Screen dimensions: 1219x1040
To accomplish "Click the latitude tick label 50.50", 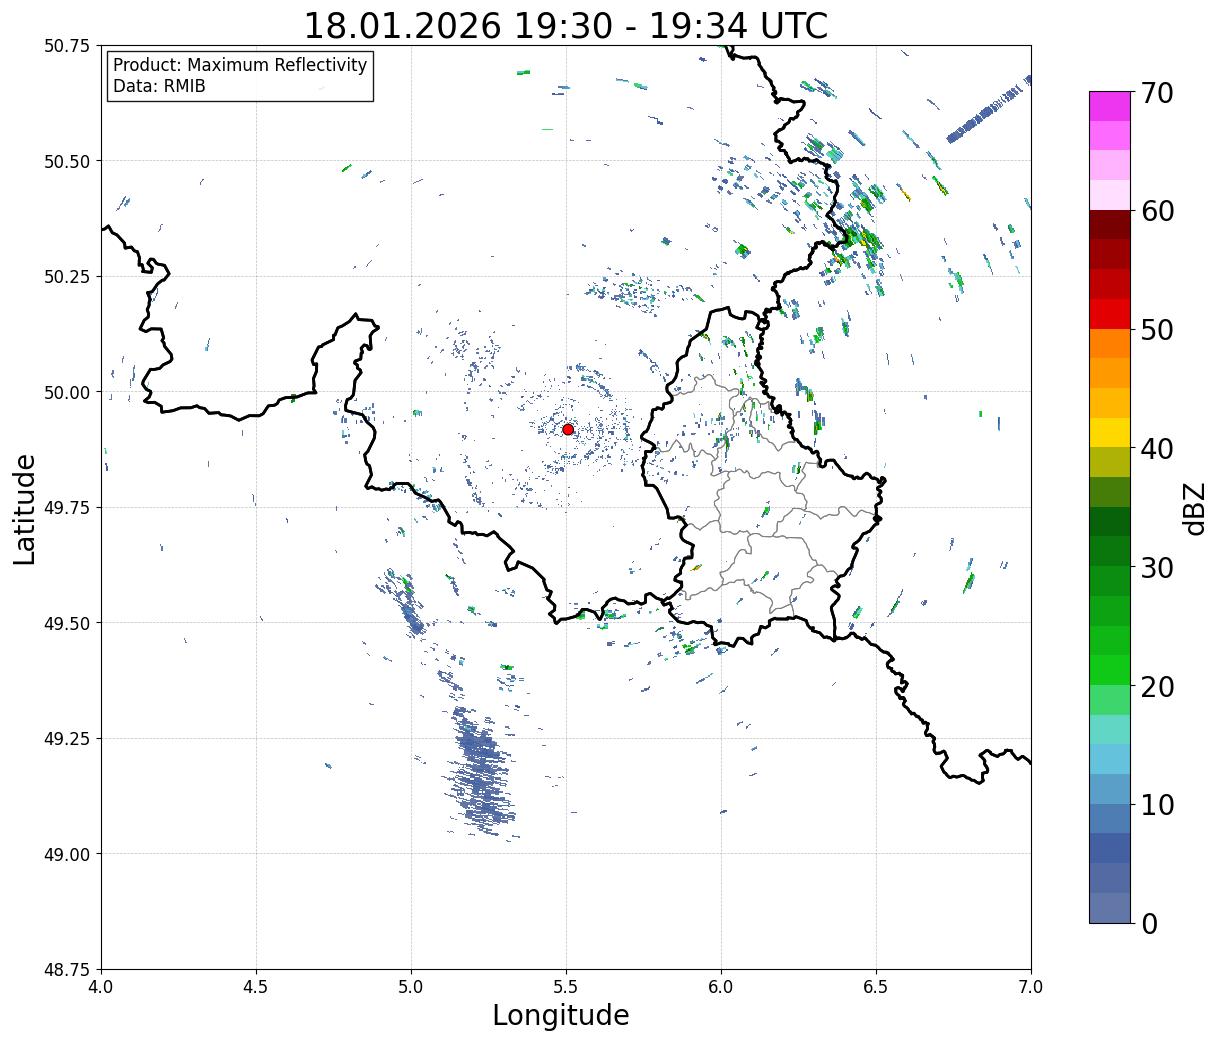I will tap(67, 161).
